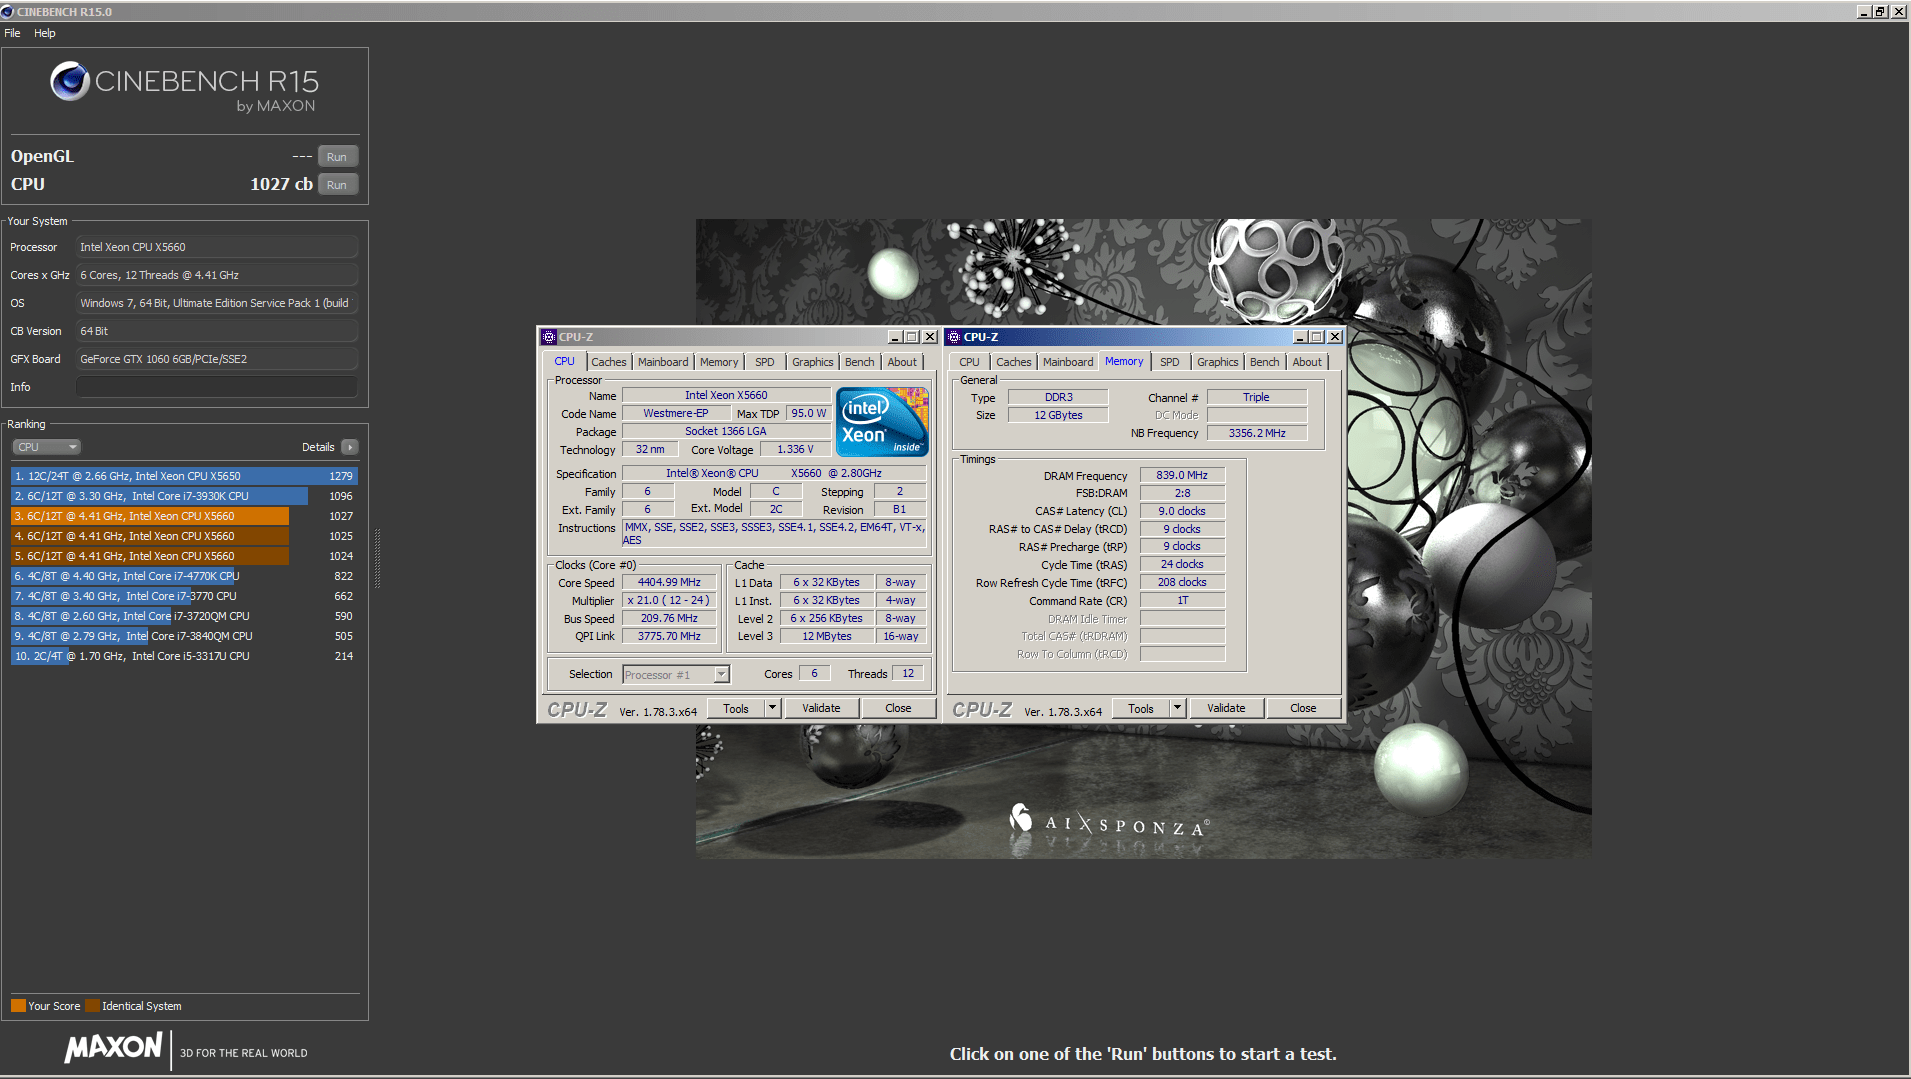This screenshot has height=1079, width=1911.
Task: Click the Details arrow button in Ranking
Action: (349, 447)
